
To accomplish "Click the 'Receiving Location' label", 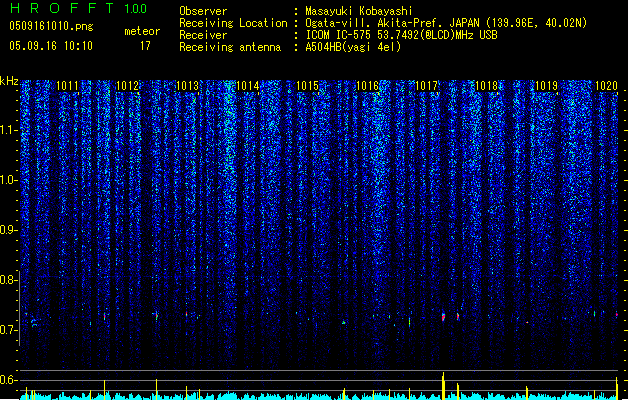I will [233, 23].
